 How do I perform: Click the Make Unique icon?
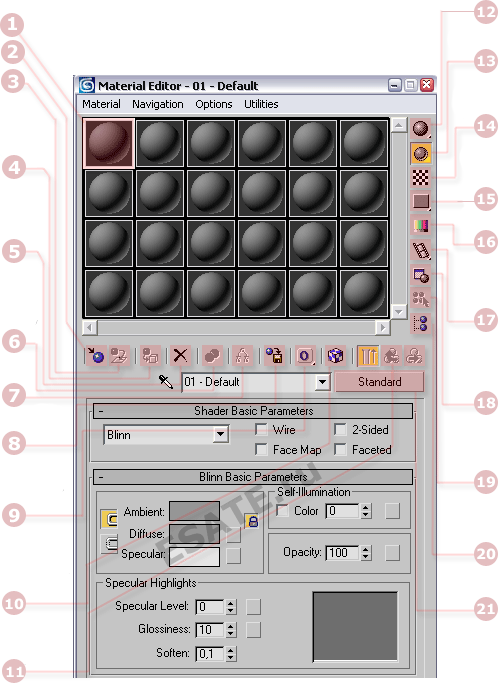coord(242,356)
